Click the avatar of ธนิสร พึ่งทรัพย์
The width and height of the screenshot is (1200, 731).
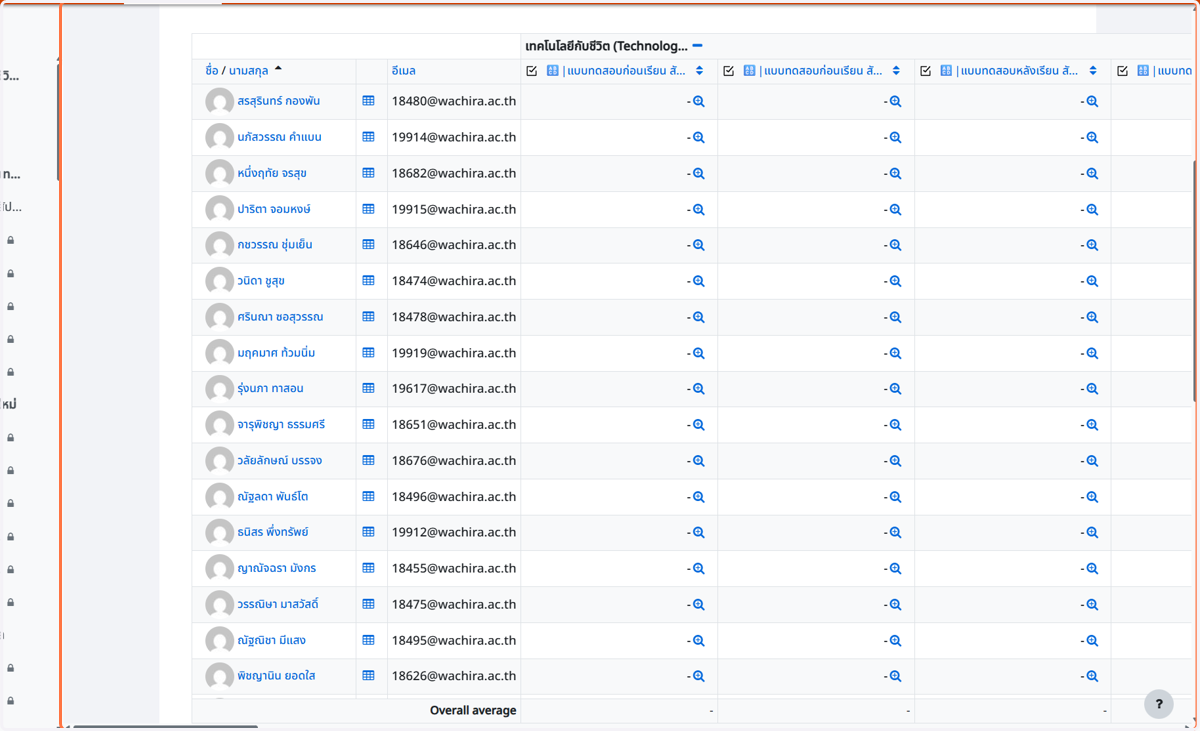(219, 533)
